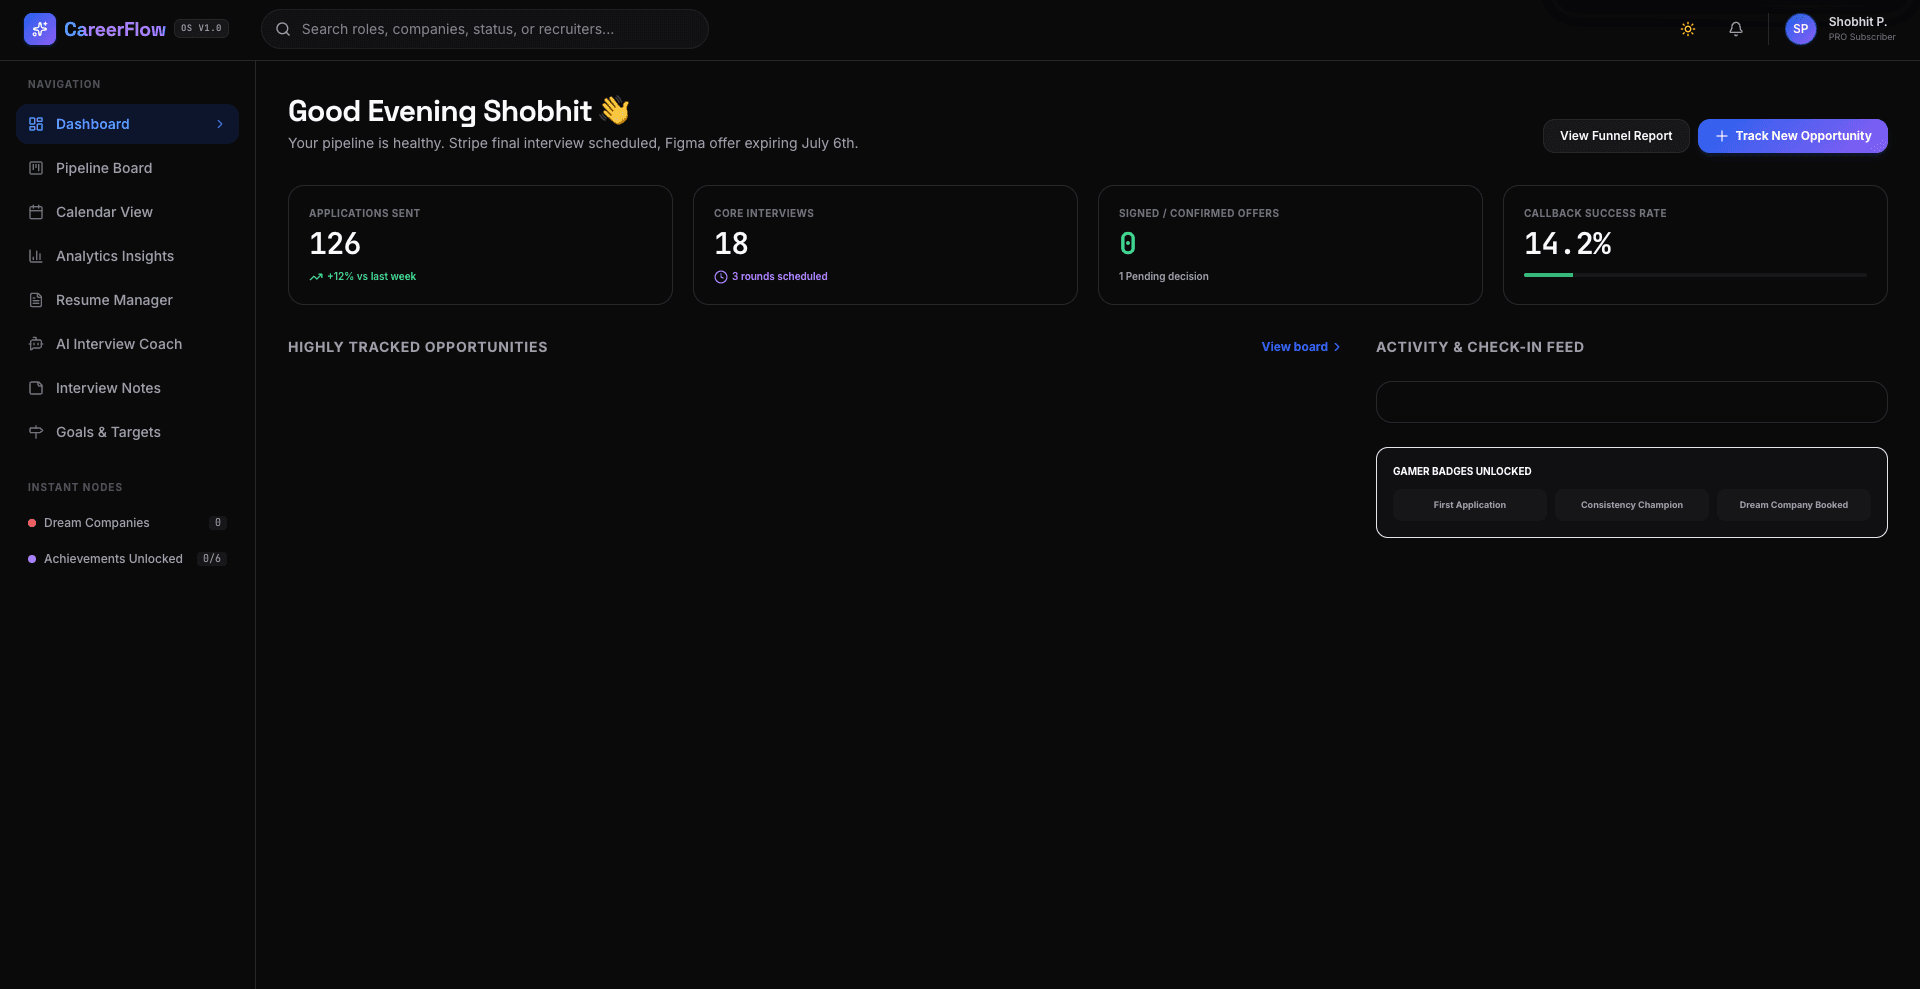Viewport: 1920px width, 989px height.
Task: Click the Dream Companies 0 count badge
Action: [x=218, y=523]
